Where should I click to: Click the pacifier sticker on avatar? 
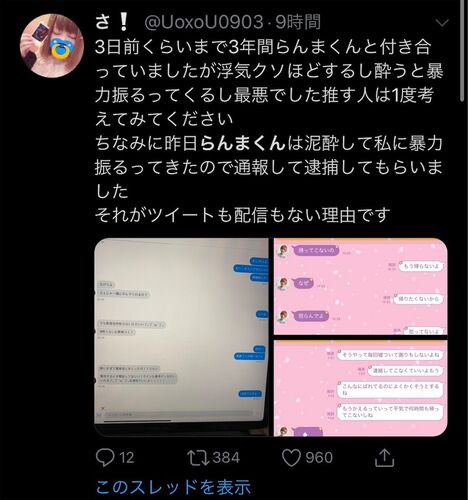coord(60,48)
